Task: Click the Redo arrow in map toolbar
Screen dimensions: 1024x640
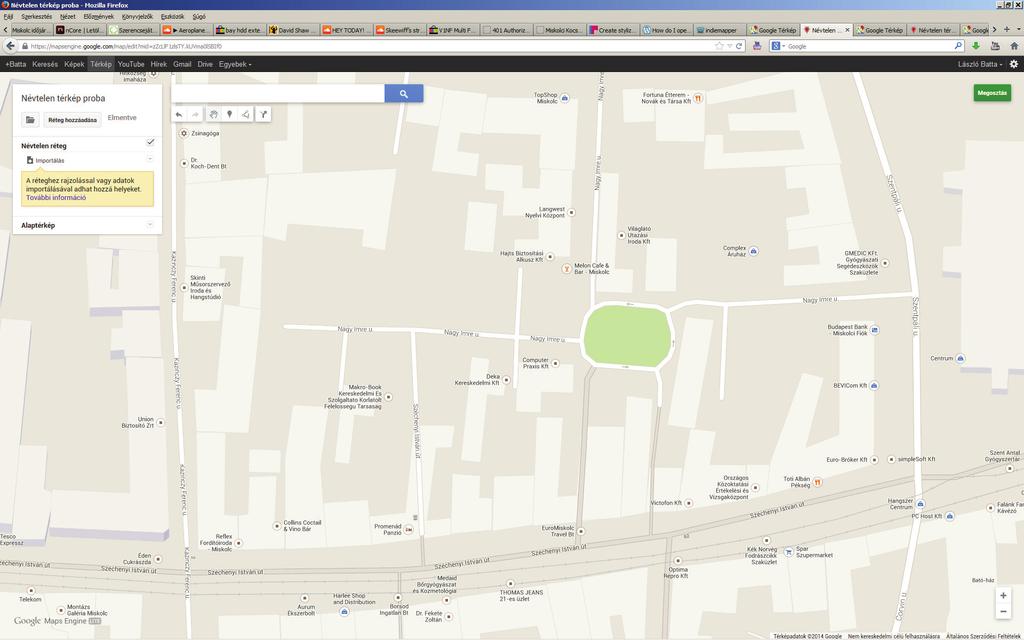Action: [x=195, y=115]
